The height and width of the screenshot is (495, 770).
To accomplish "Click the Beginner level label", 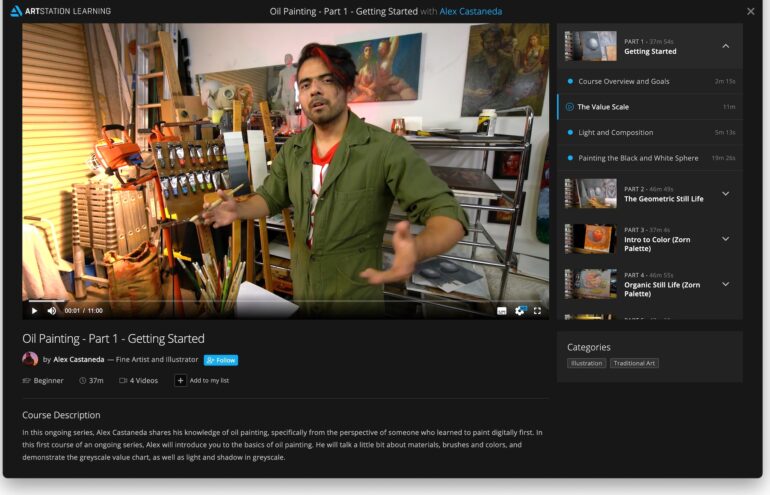I will click(x=43, y=381).
